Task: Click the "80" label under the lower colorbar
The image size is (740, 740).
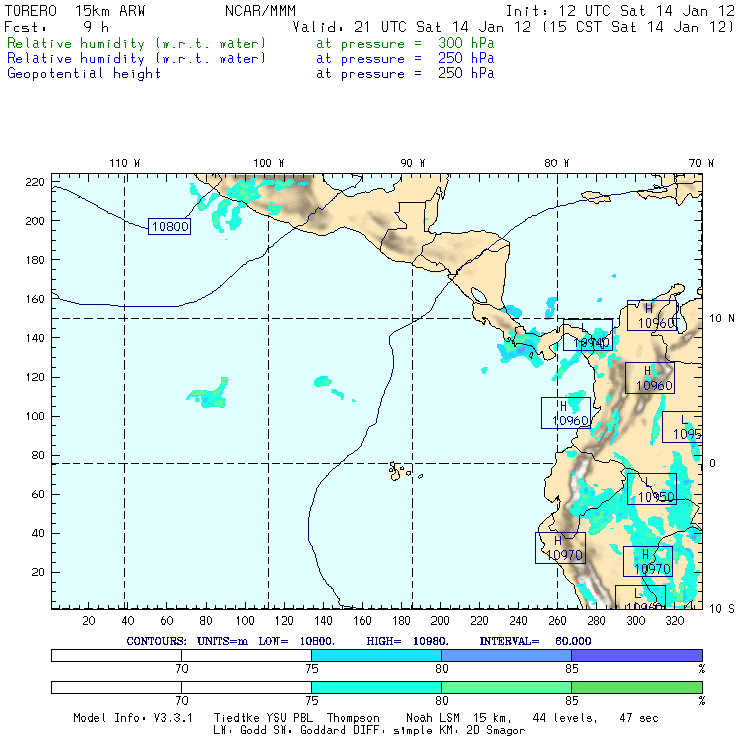Action: click(x=442, y=701)
